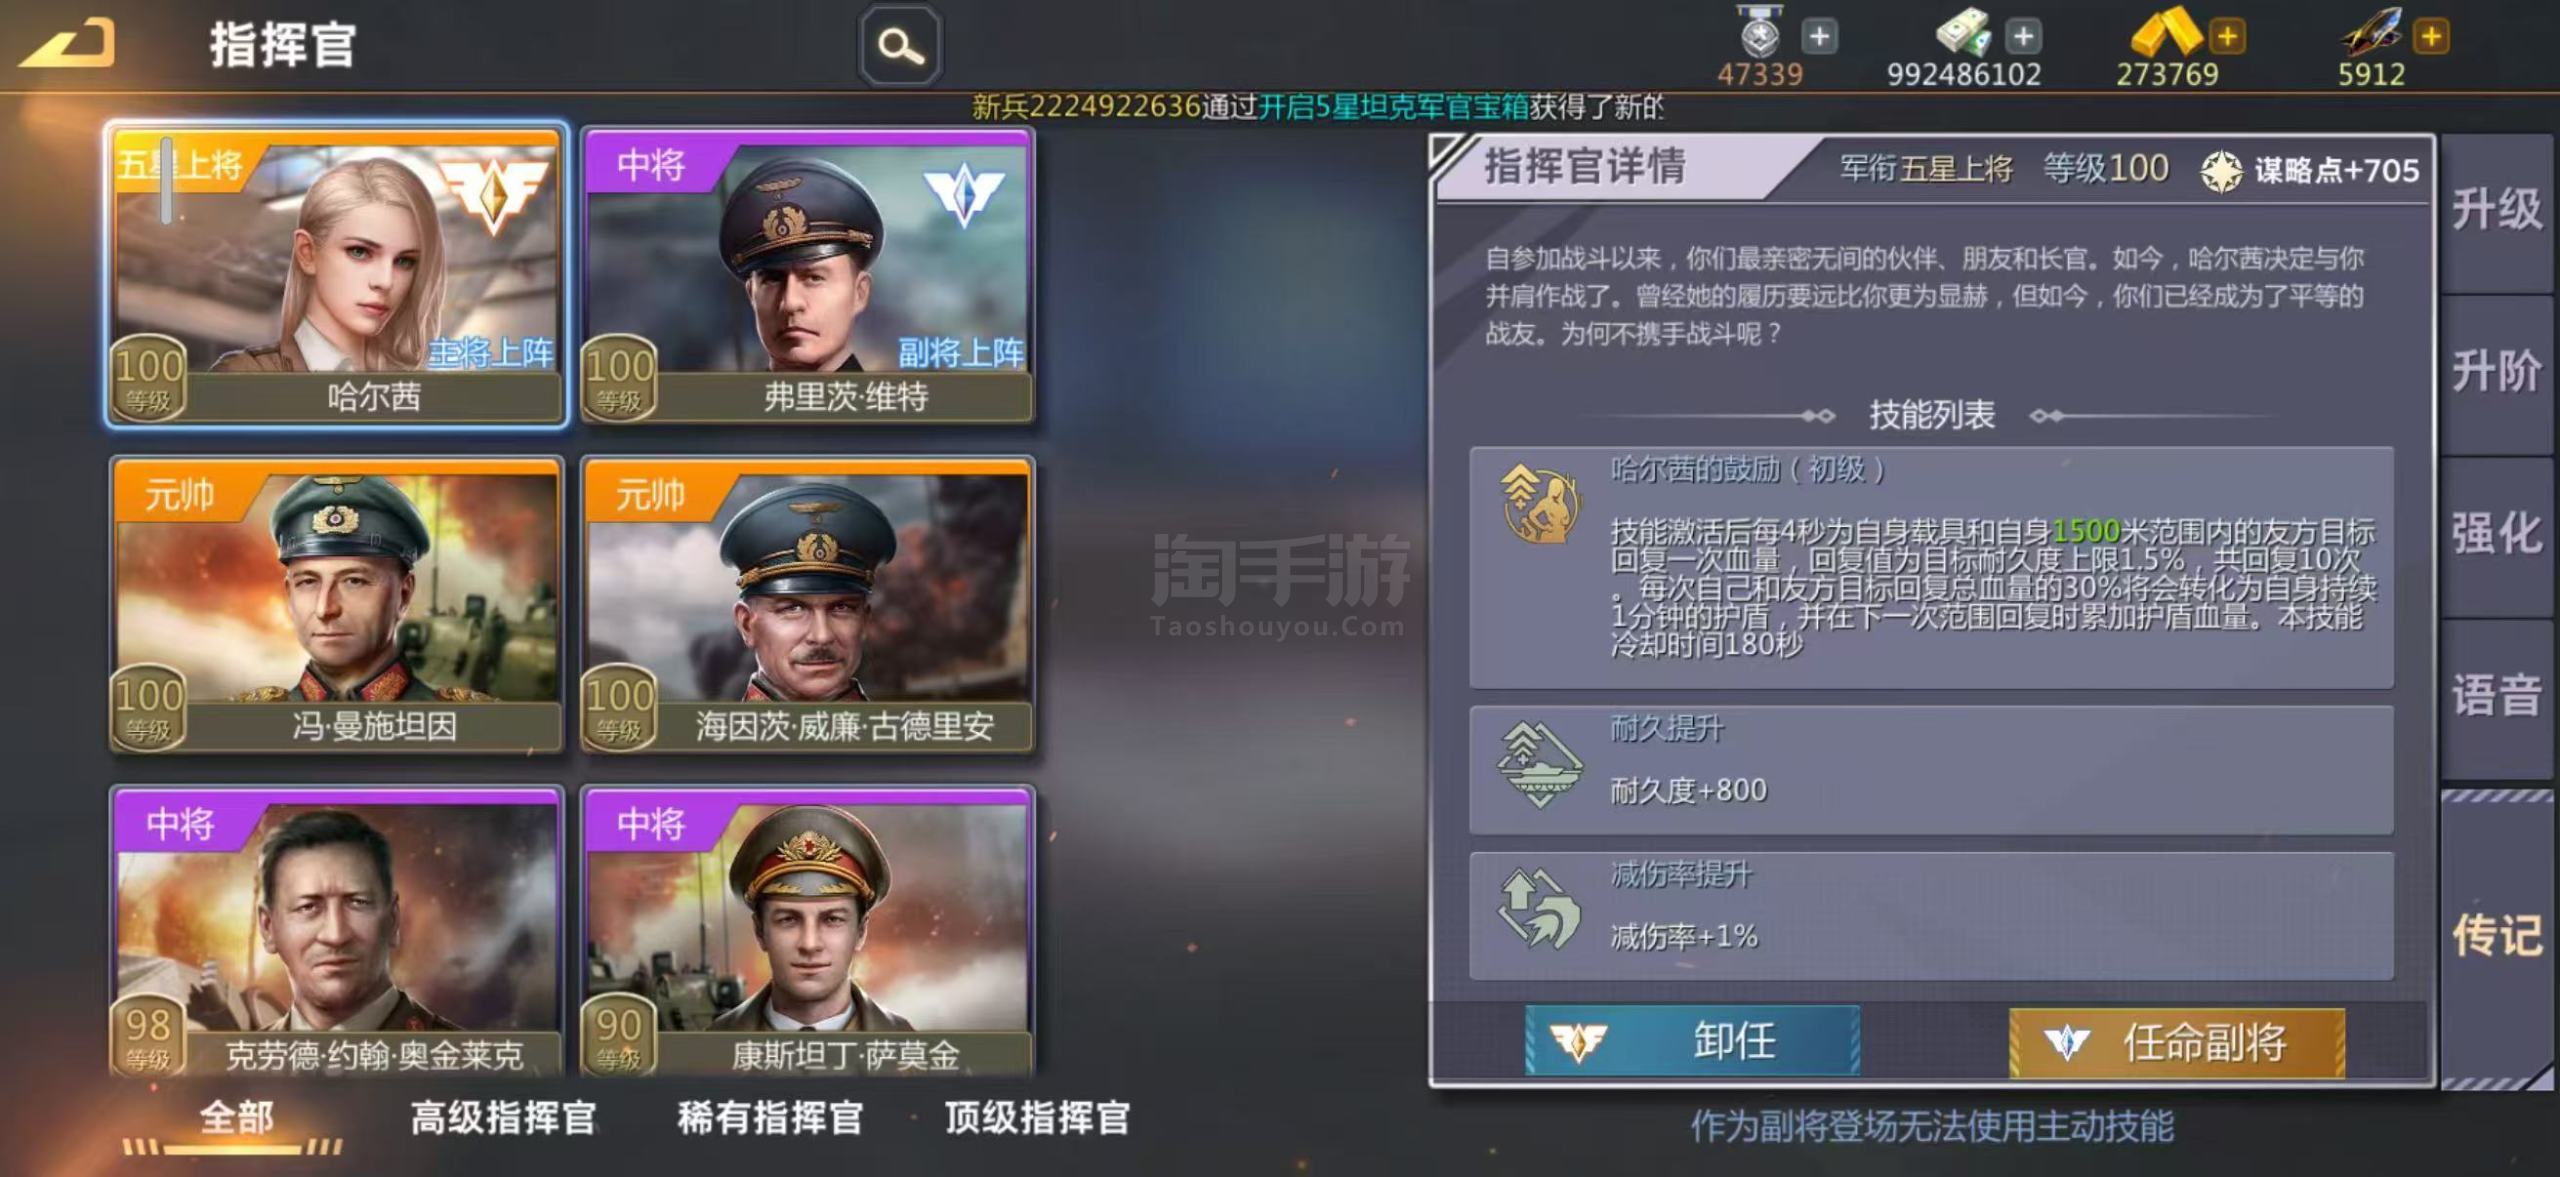Image resolution: width=2560 pixels, height=1177 pixels.
Task: Open the 减伤率提升 skill icon
Action: tap(1540, 909)
